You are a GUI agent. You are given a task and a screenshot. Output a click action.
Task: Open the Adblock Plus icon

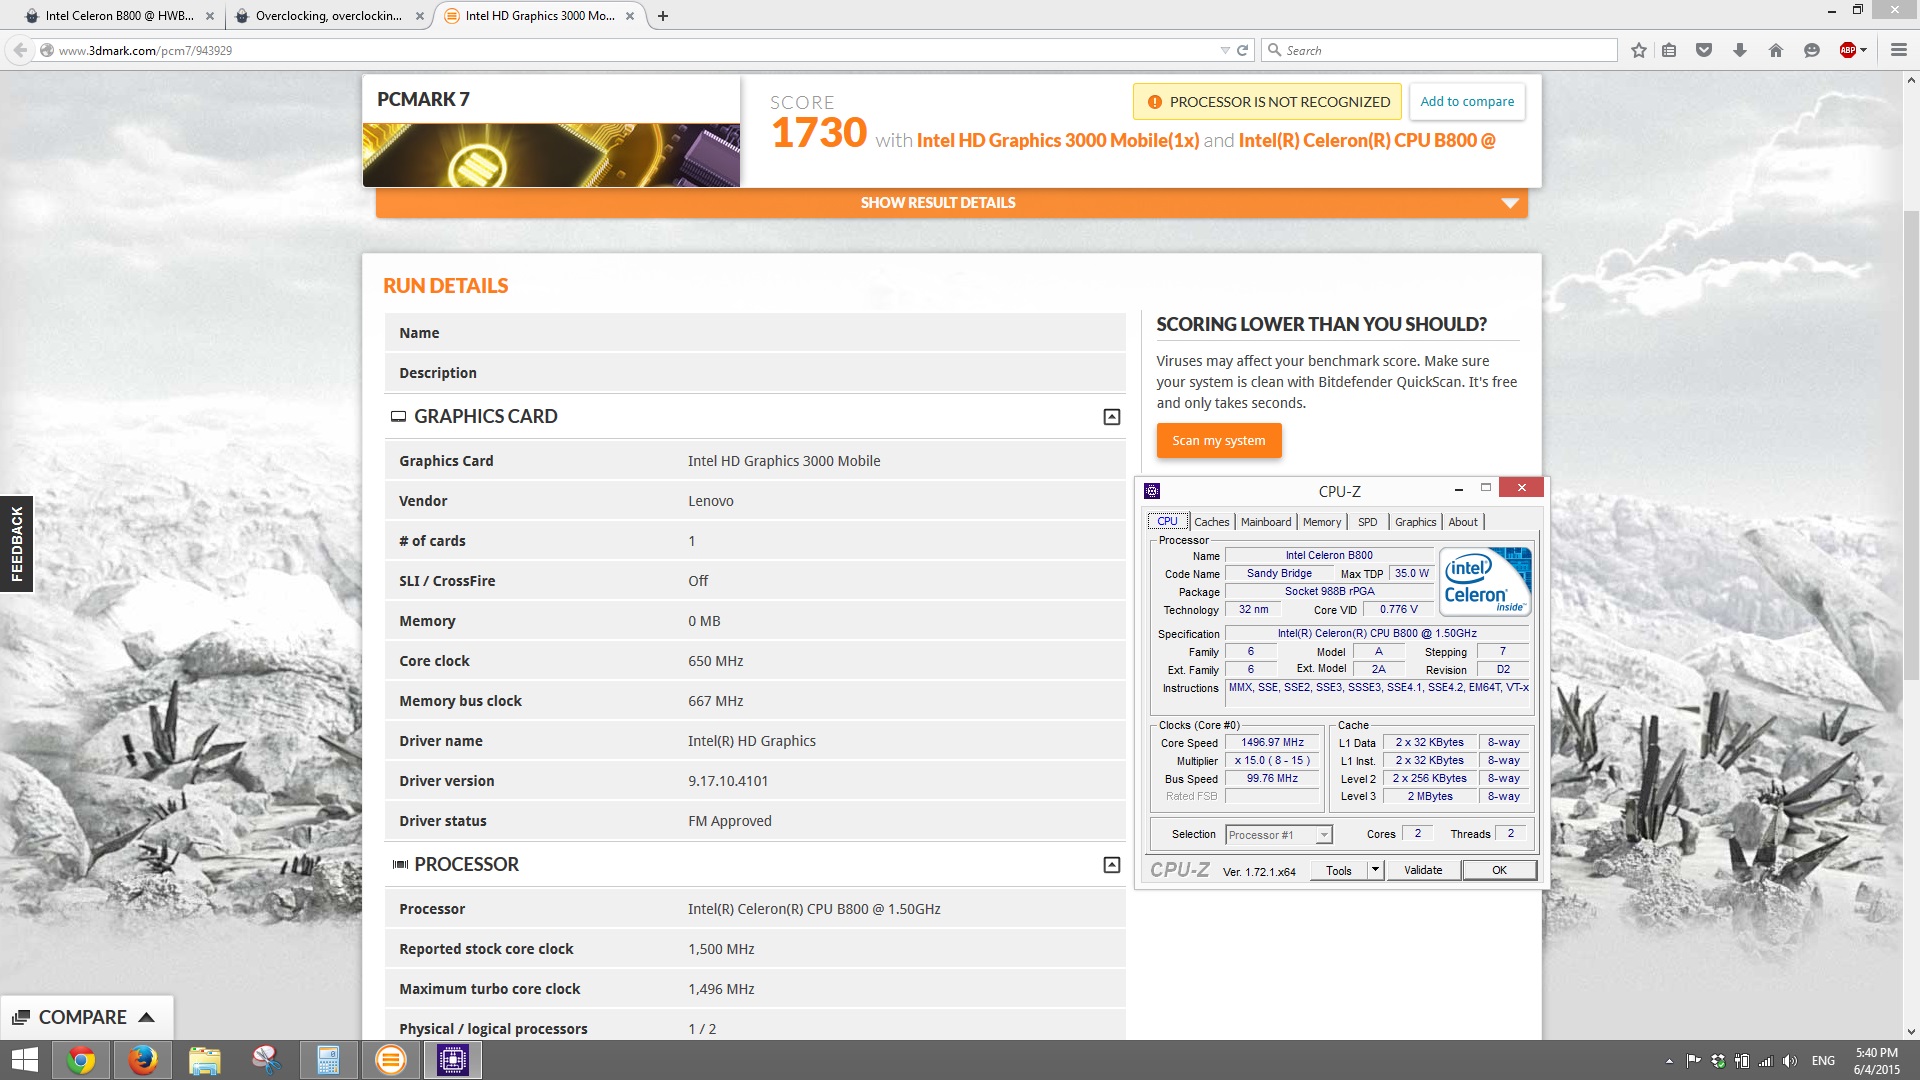(x=1848, y=50)
